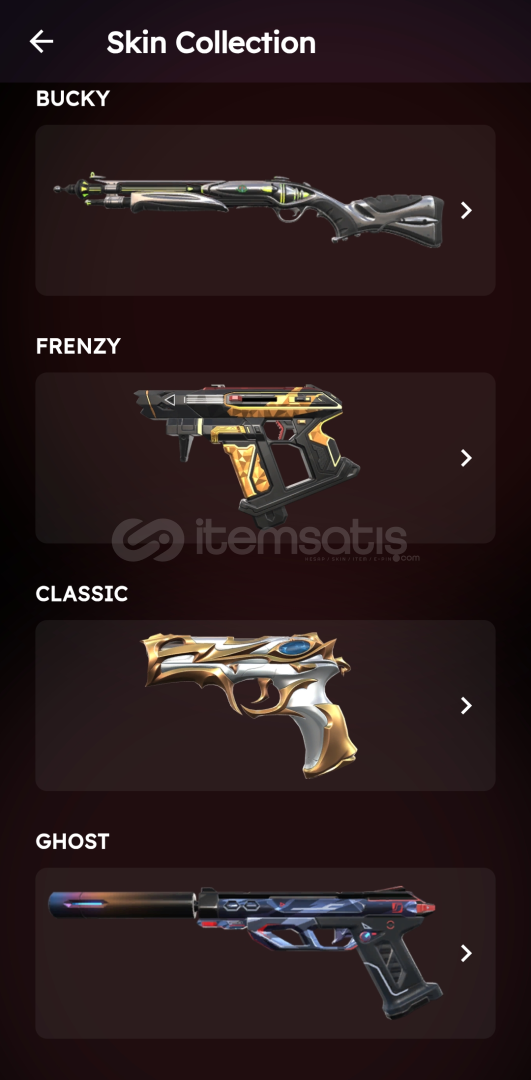Go back using the arrow icon

point(41,42)
